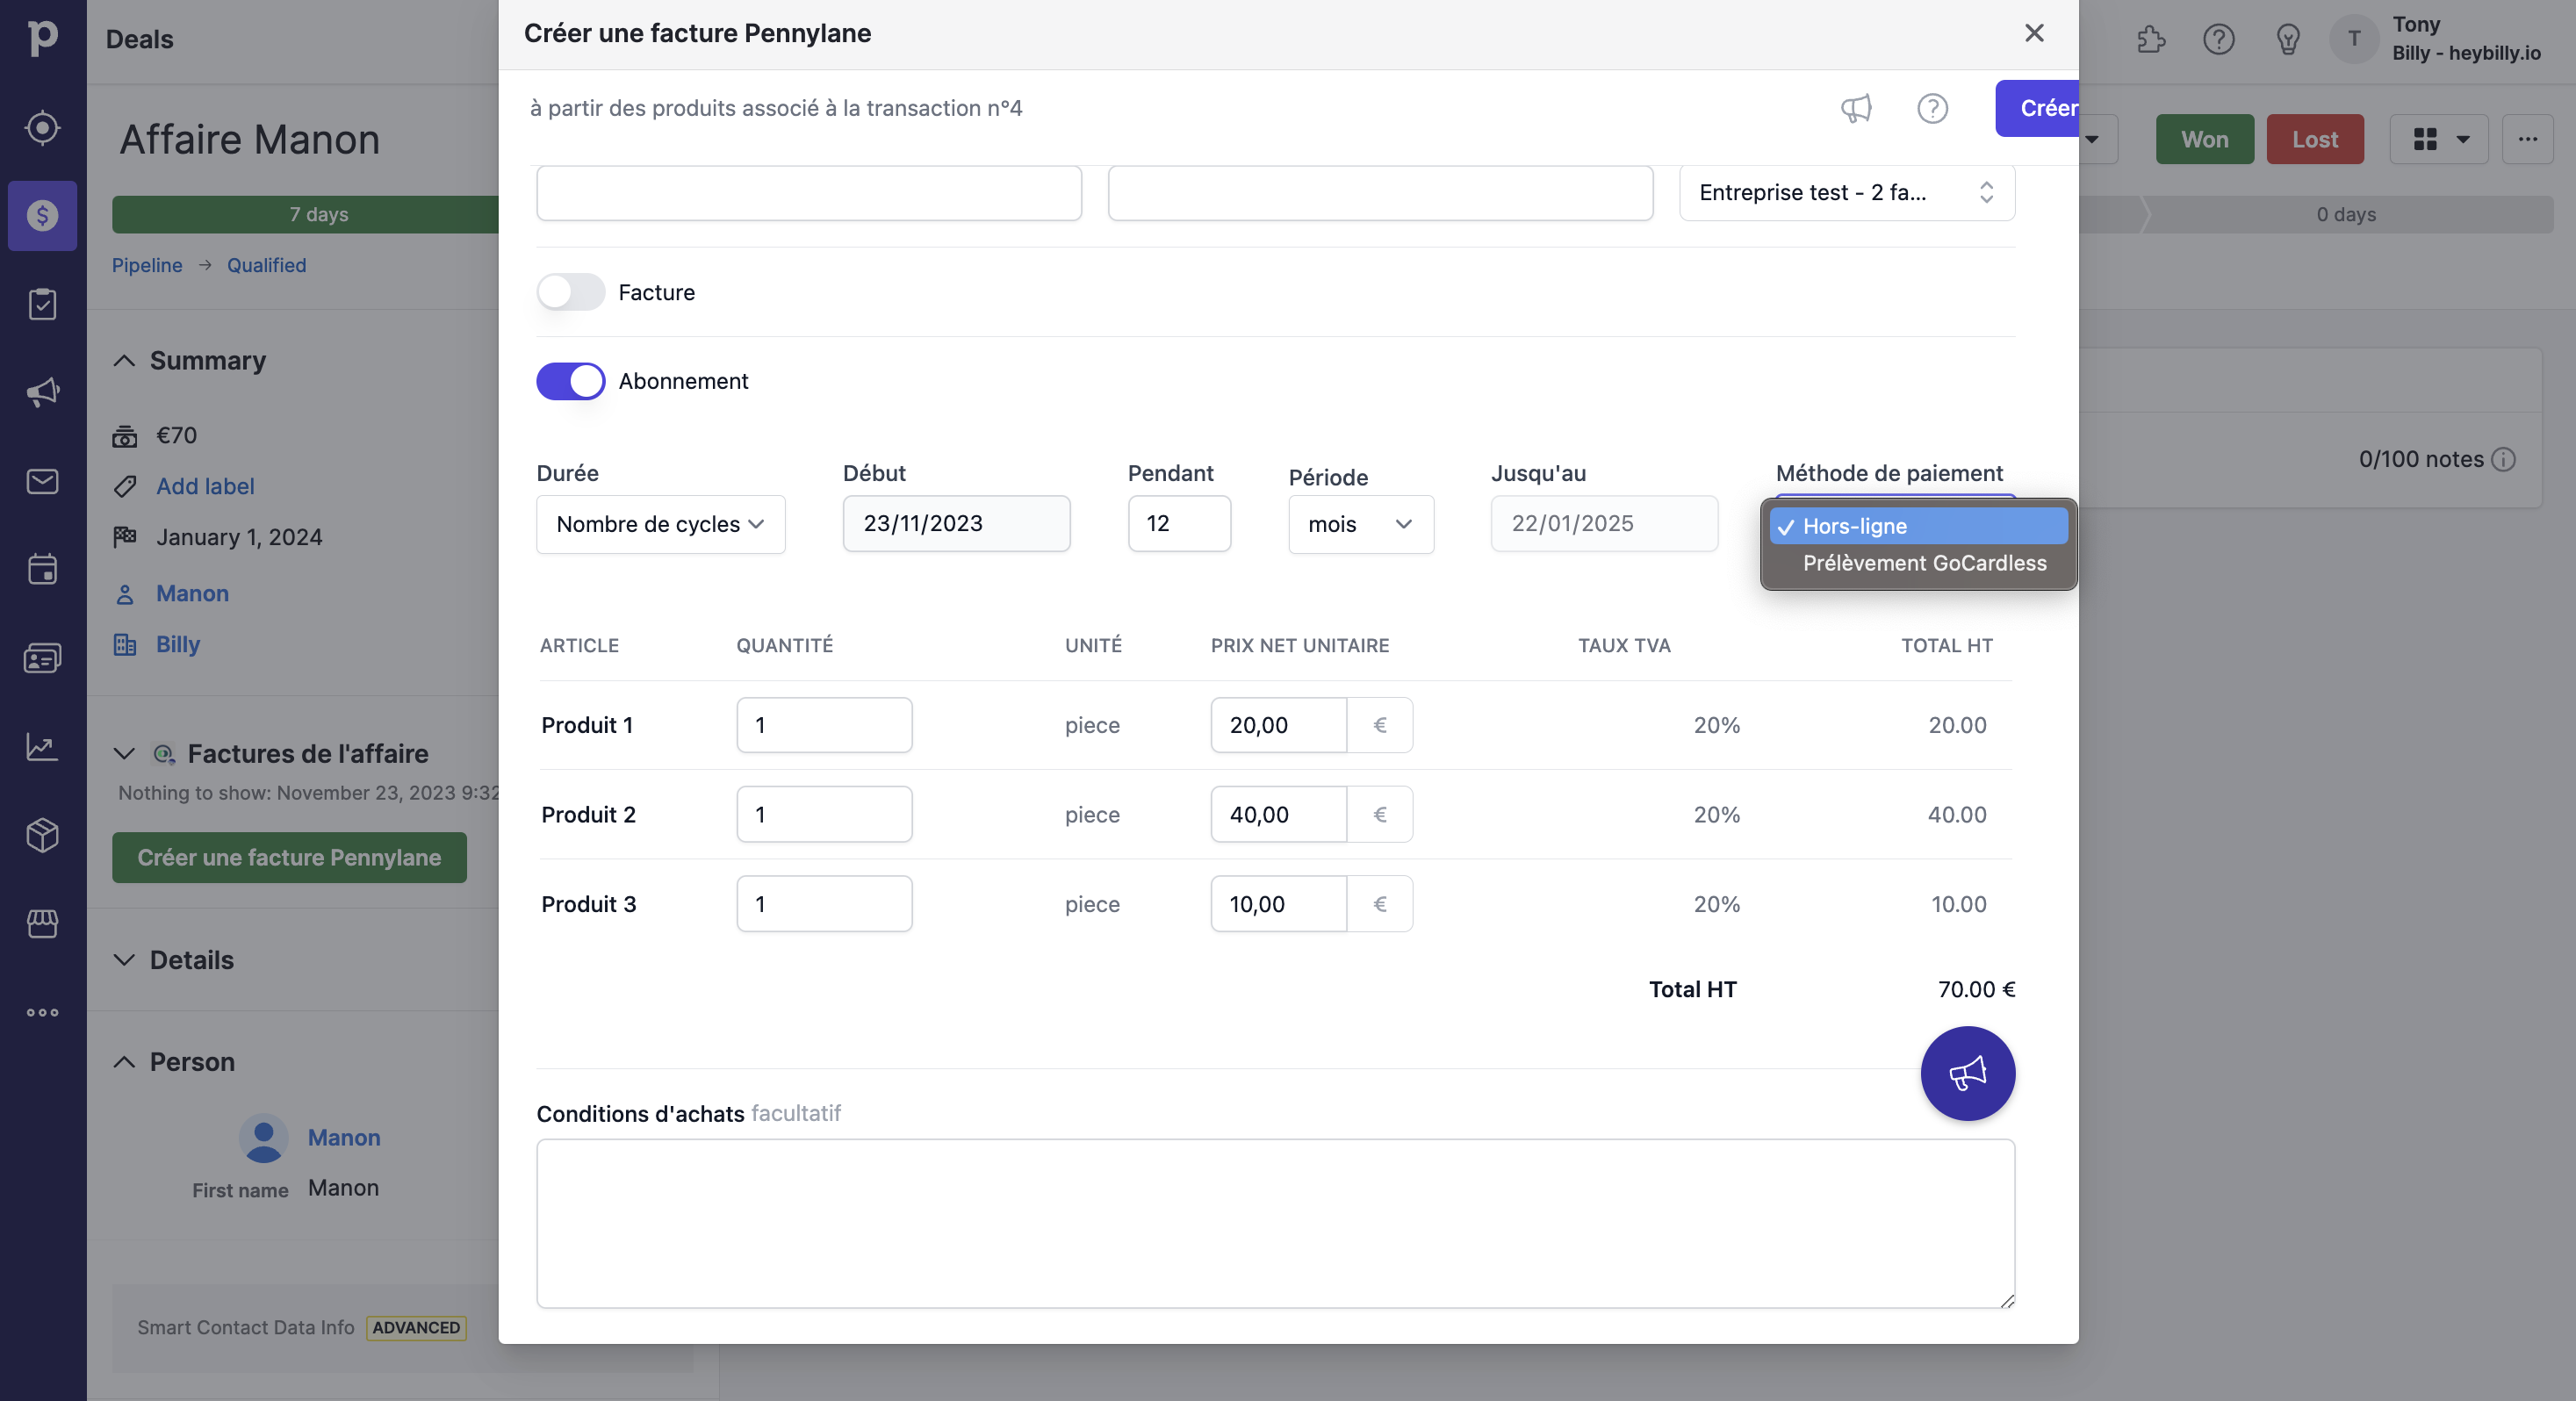Click Jusqu'au date field
This screenshot has width=2576, height=1401.
coord(1604,523)
